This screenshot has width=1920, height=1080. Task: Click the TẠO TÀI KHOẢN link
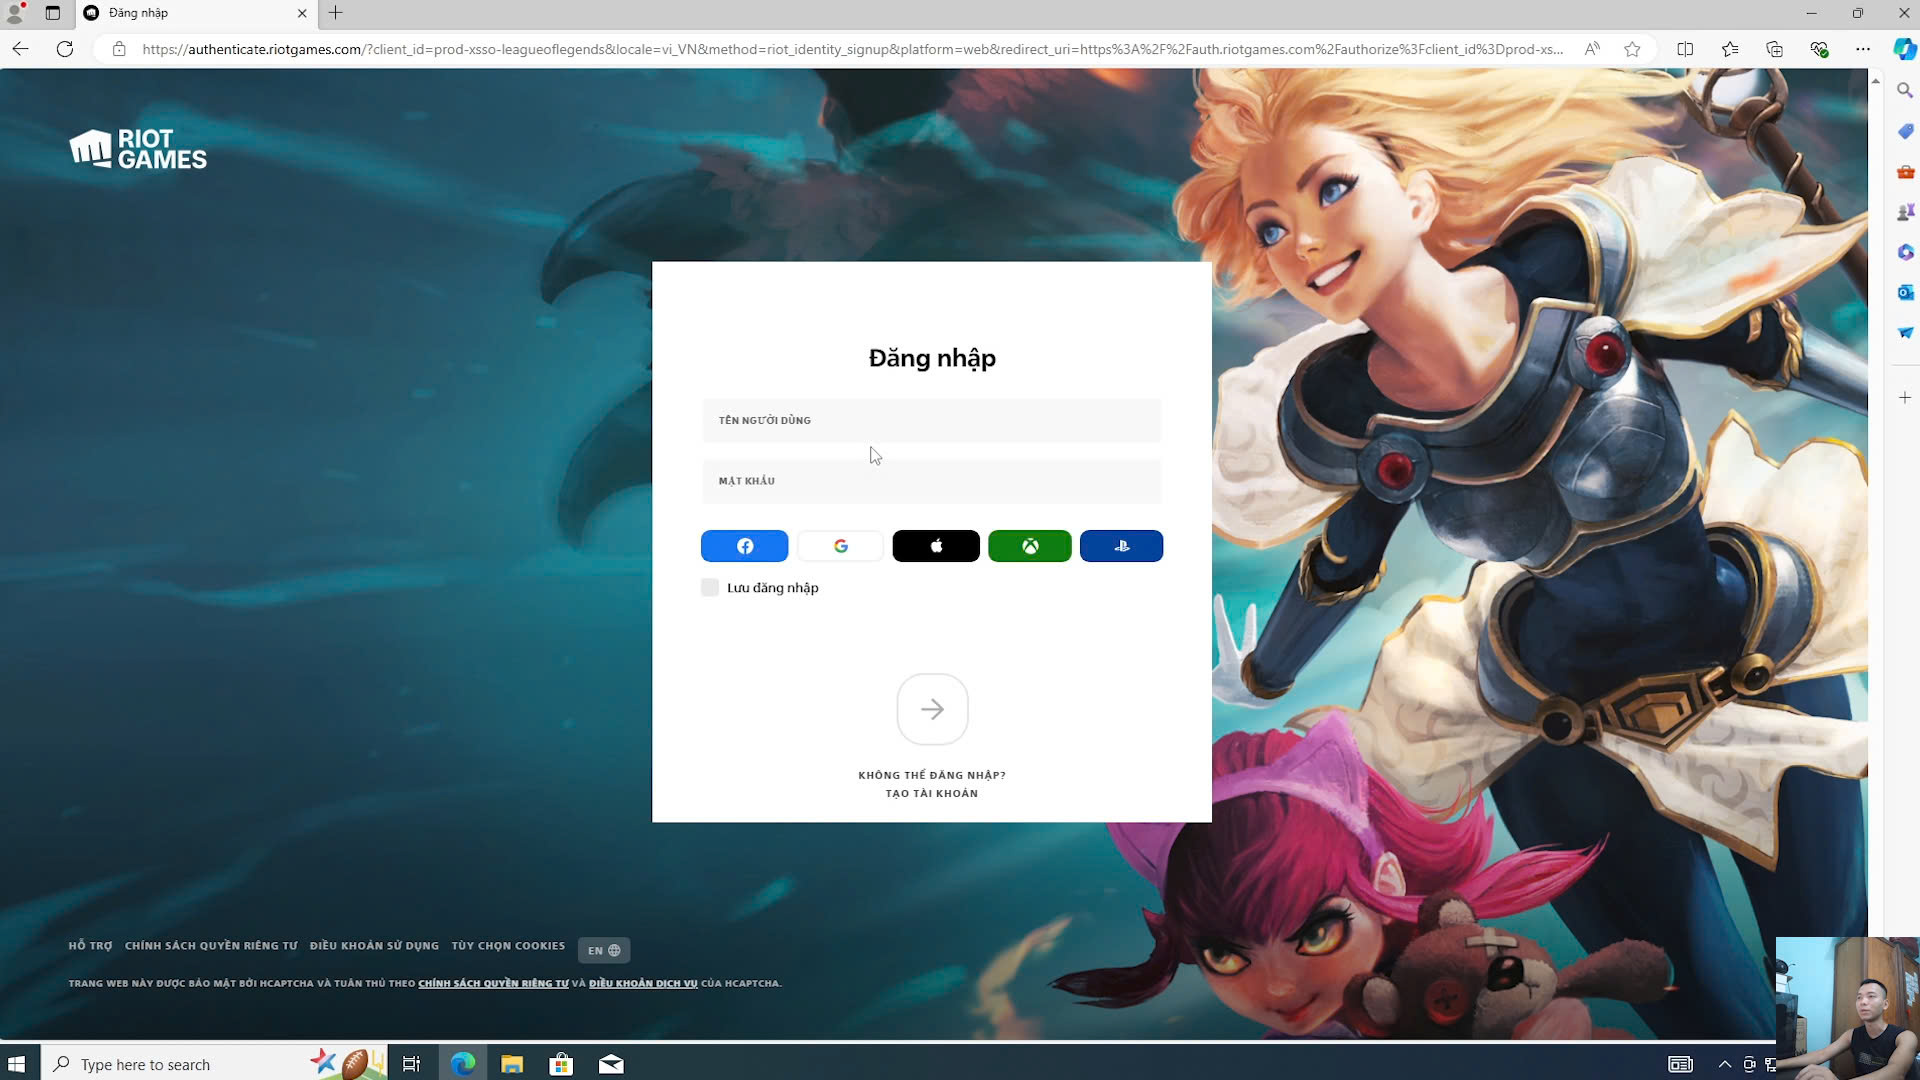pyautogui.click(x=931, y=793)
